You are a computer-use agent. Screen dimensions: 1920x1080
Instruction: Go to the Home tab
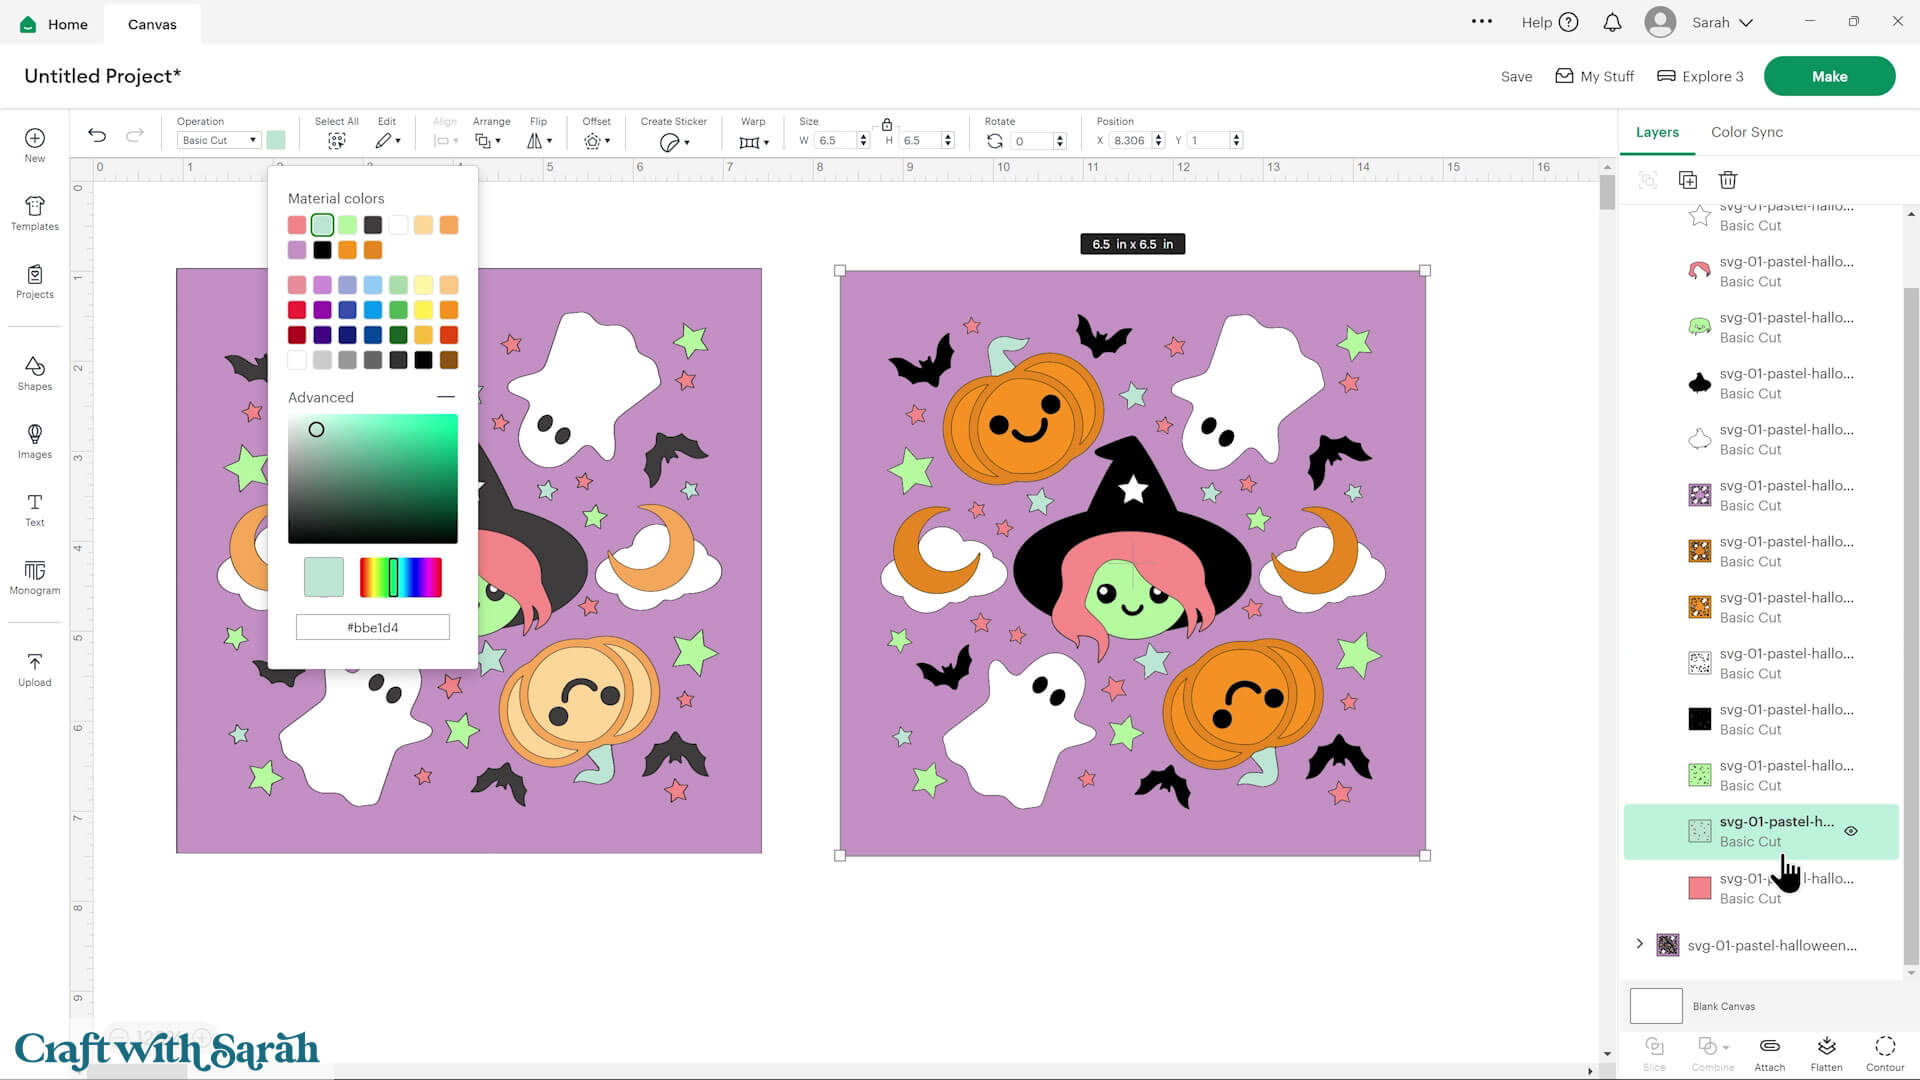click(53, 23)
